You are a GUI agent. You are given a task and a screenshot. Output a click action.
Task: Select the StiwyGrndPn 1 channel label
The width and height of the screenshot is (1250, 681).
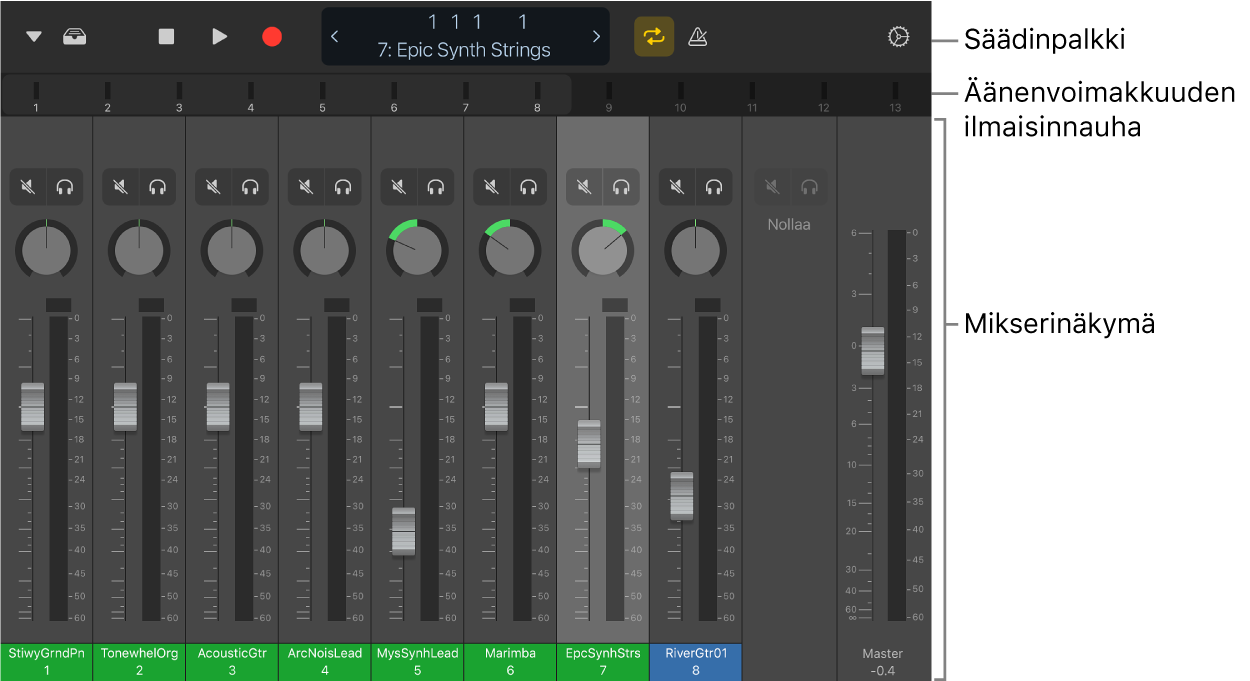tap(46, 661)
